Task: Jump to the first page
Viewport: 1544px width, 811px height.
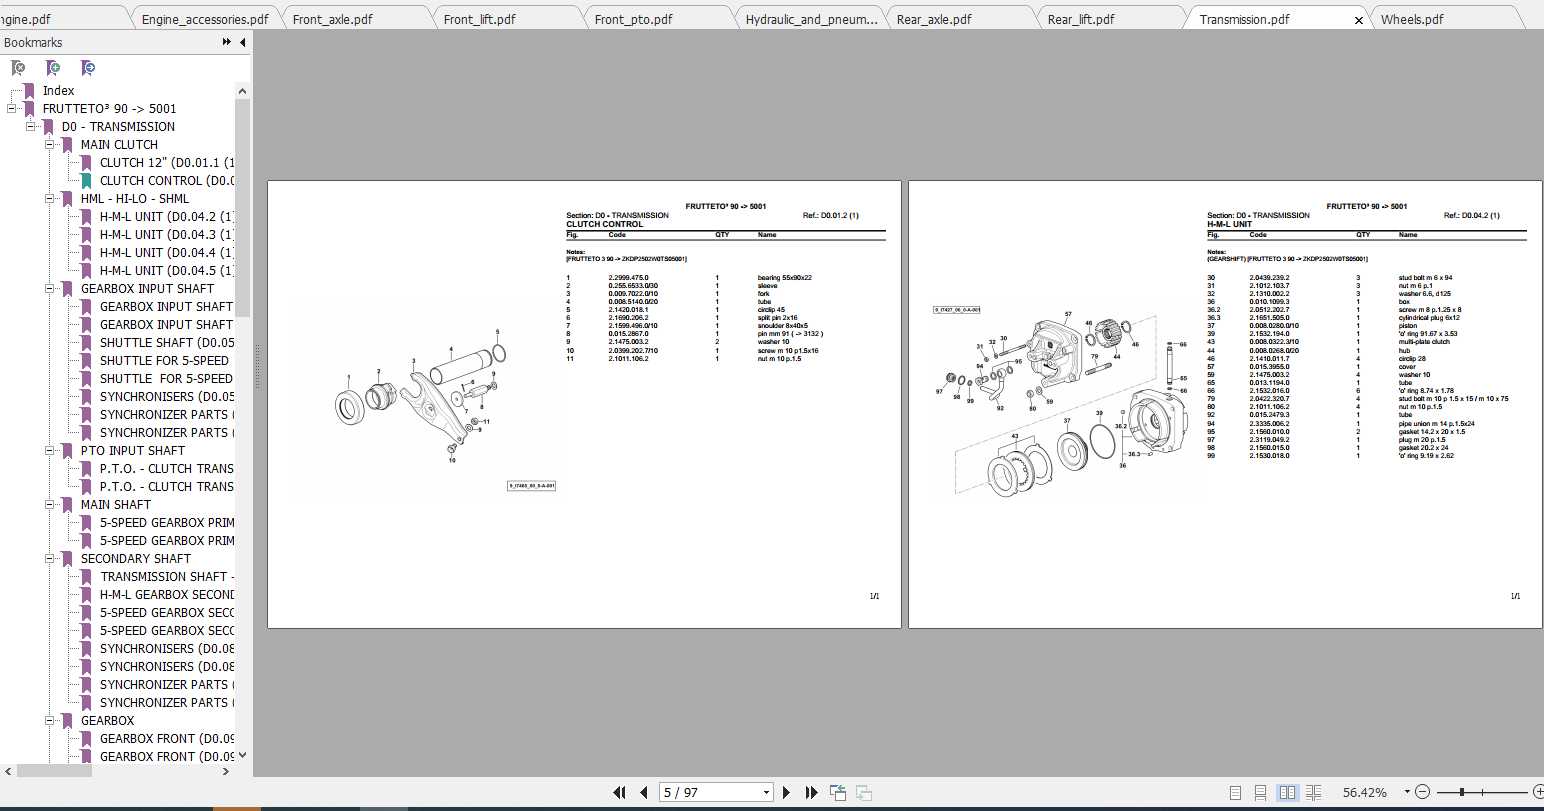Action: [x=620, y=792]
